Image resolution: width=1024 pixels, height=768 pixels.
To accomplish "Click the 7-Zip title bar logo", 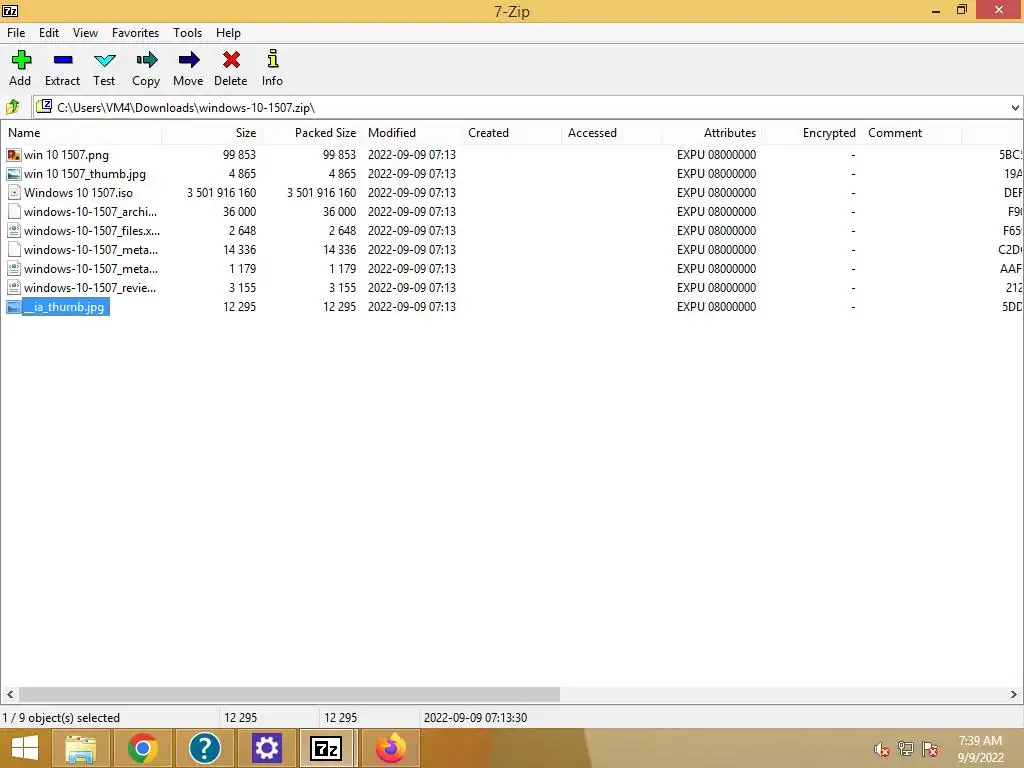I will pyautogui.click(x=10, y=10).
